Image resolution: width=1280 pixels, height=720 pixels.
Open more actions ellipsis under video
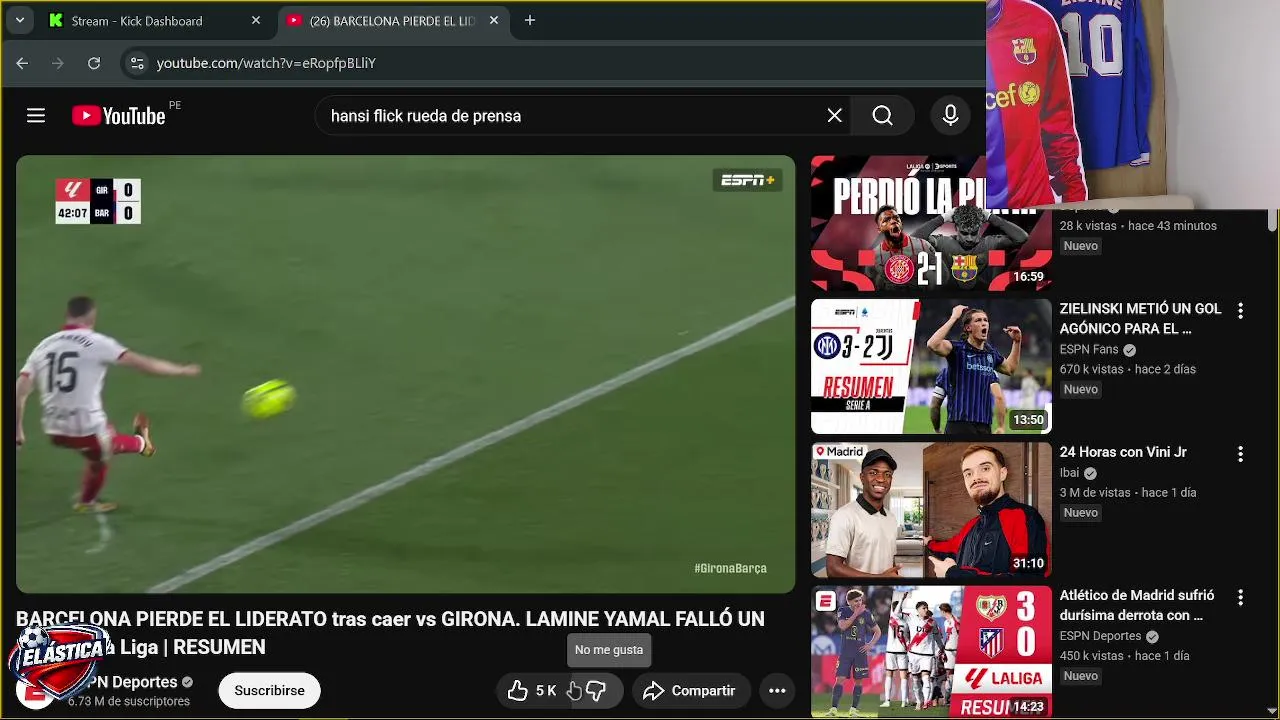[x=777, y=691]
